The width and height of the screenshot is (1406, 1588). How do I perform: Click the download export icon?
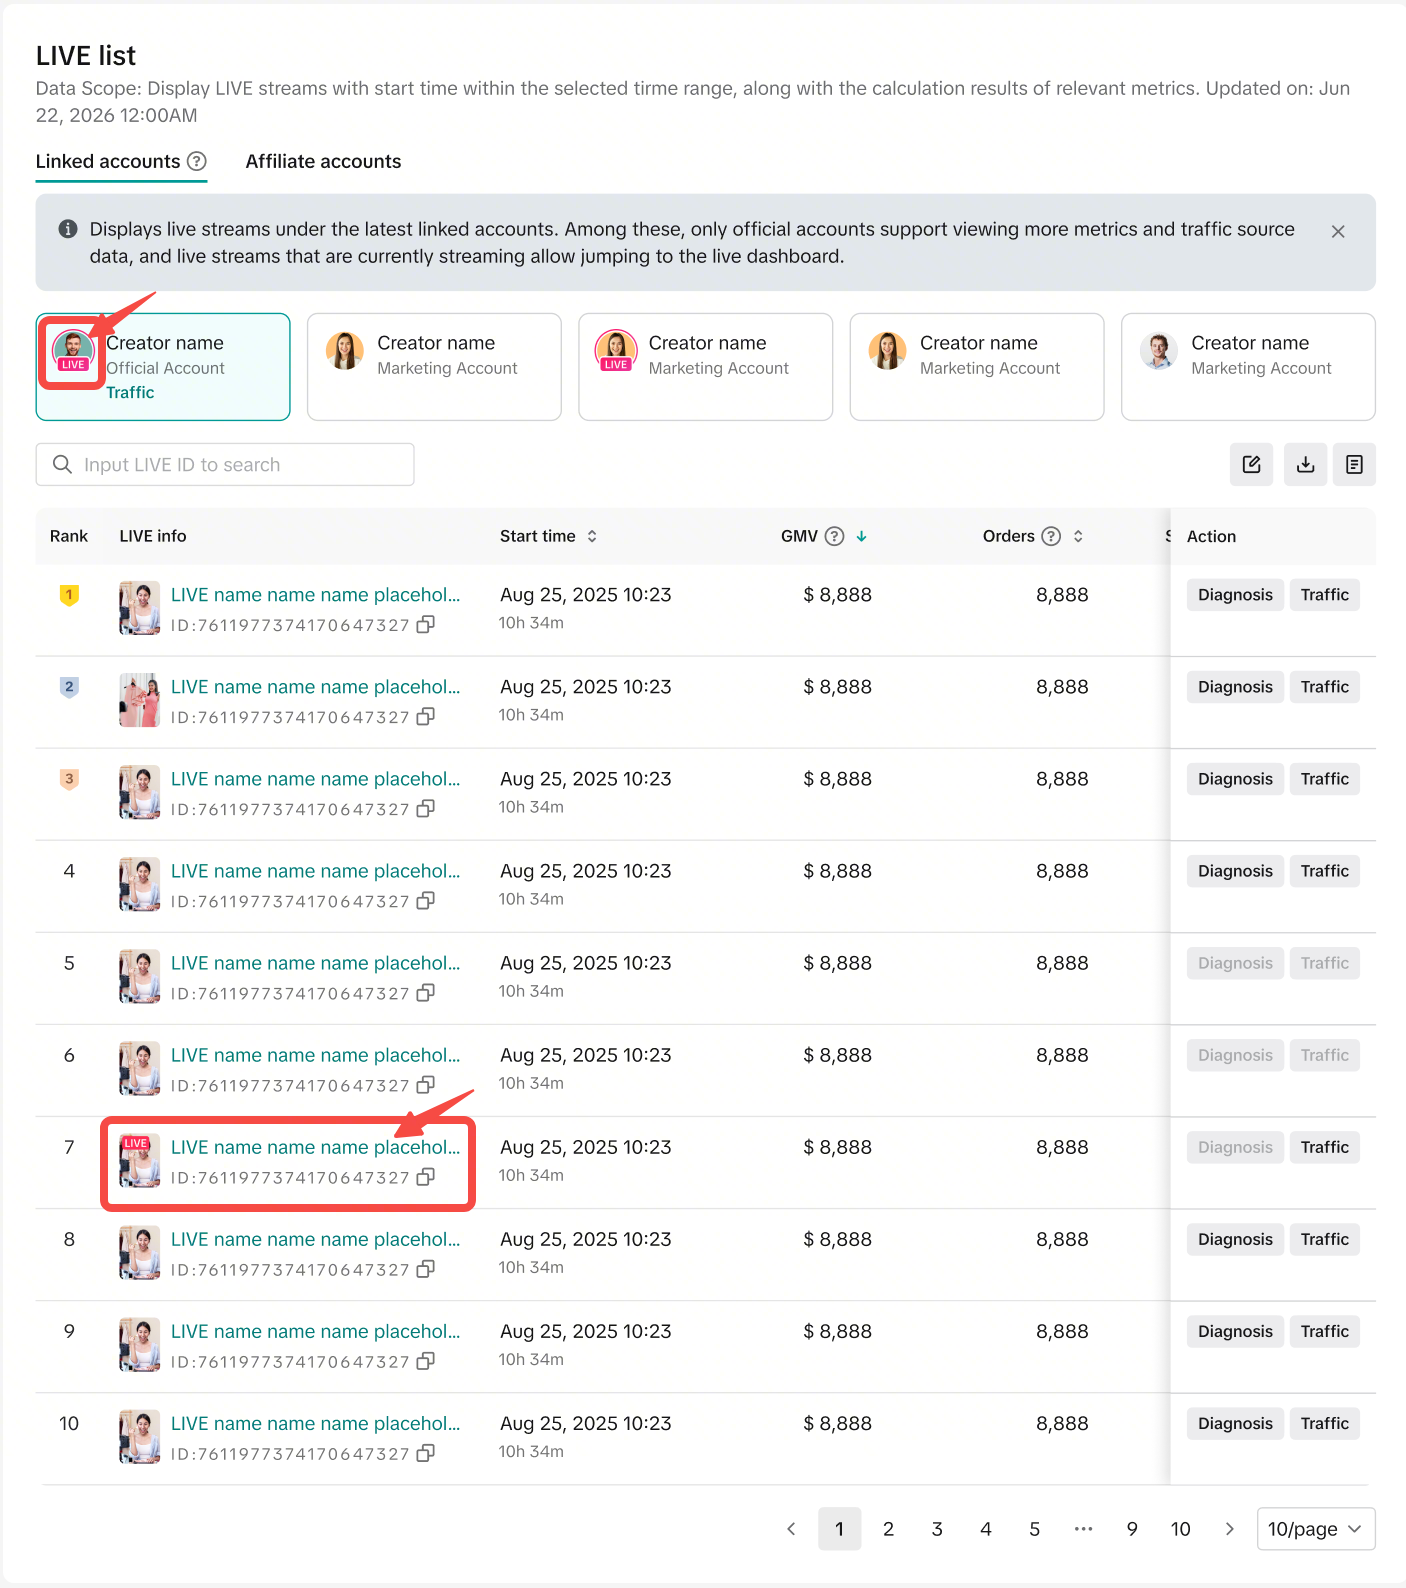point(1305,465)
